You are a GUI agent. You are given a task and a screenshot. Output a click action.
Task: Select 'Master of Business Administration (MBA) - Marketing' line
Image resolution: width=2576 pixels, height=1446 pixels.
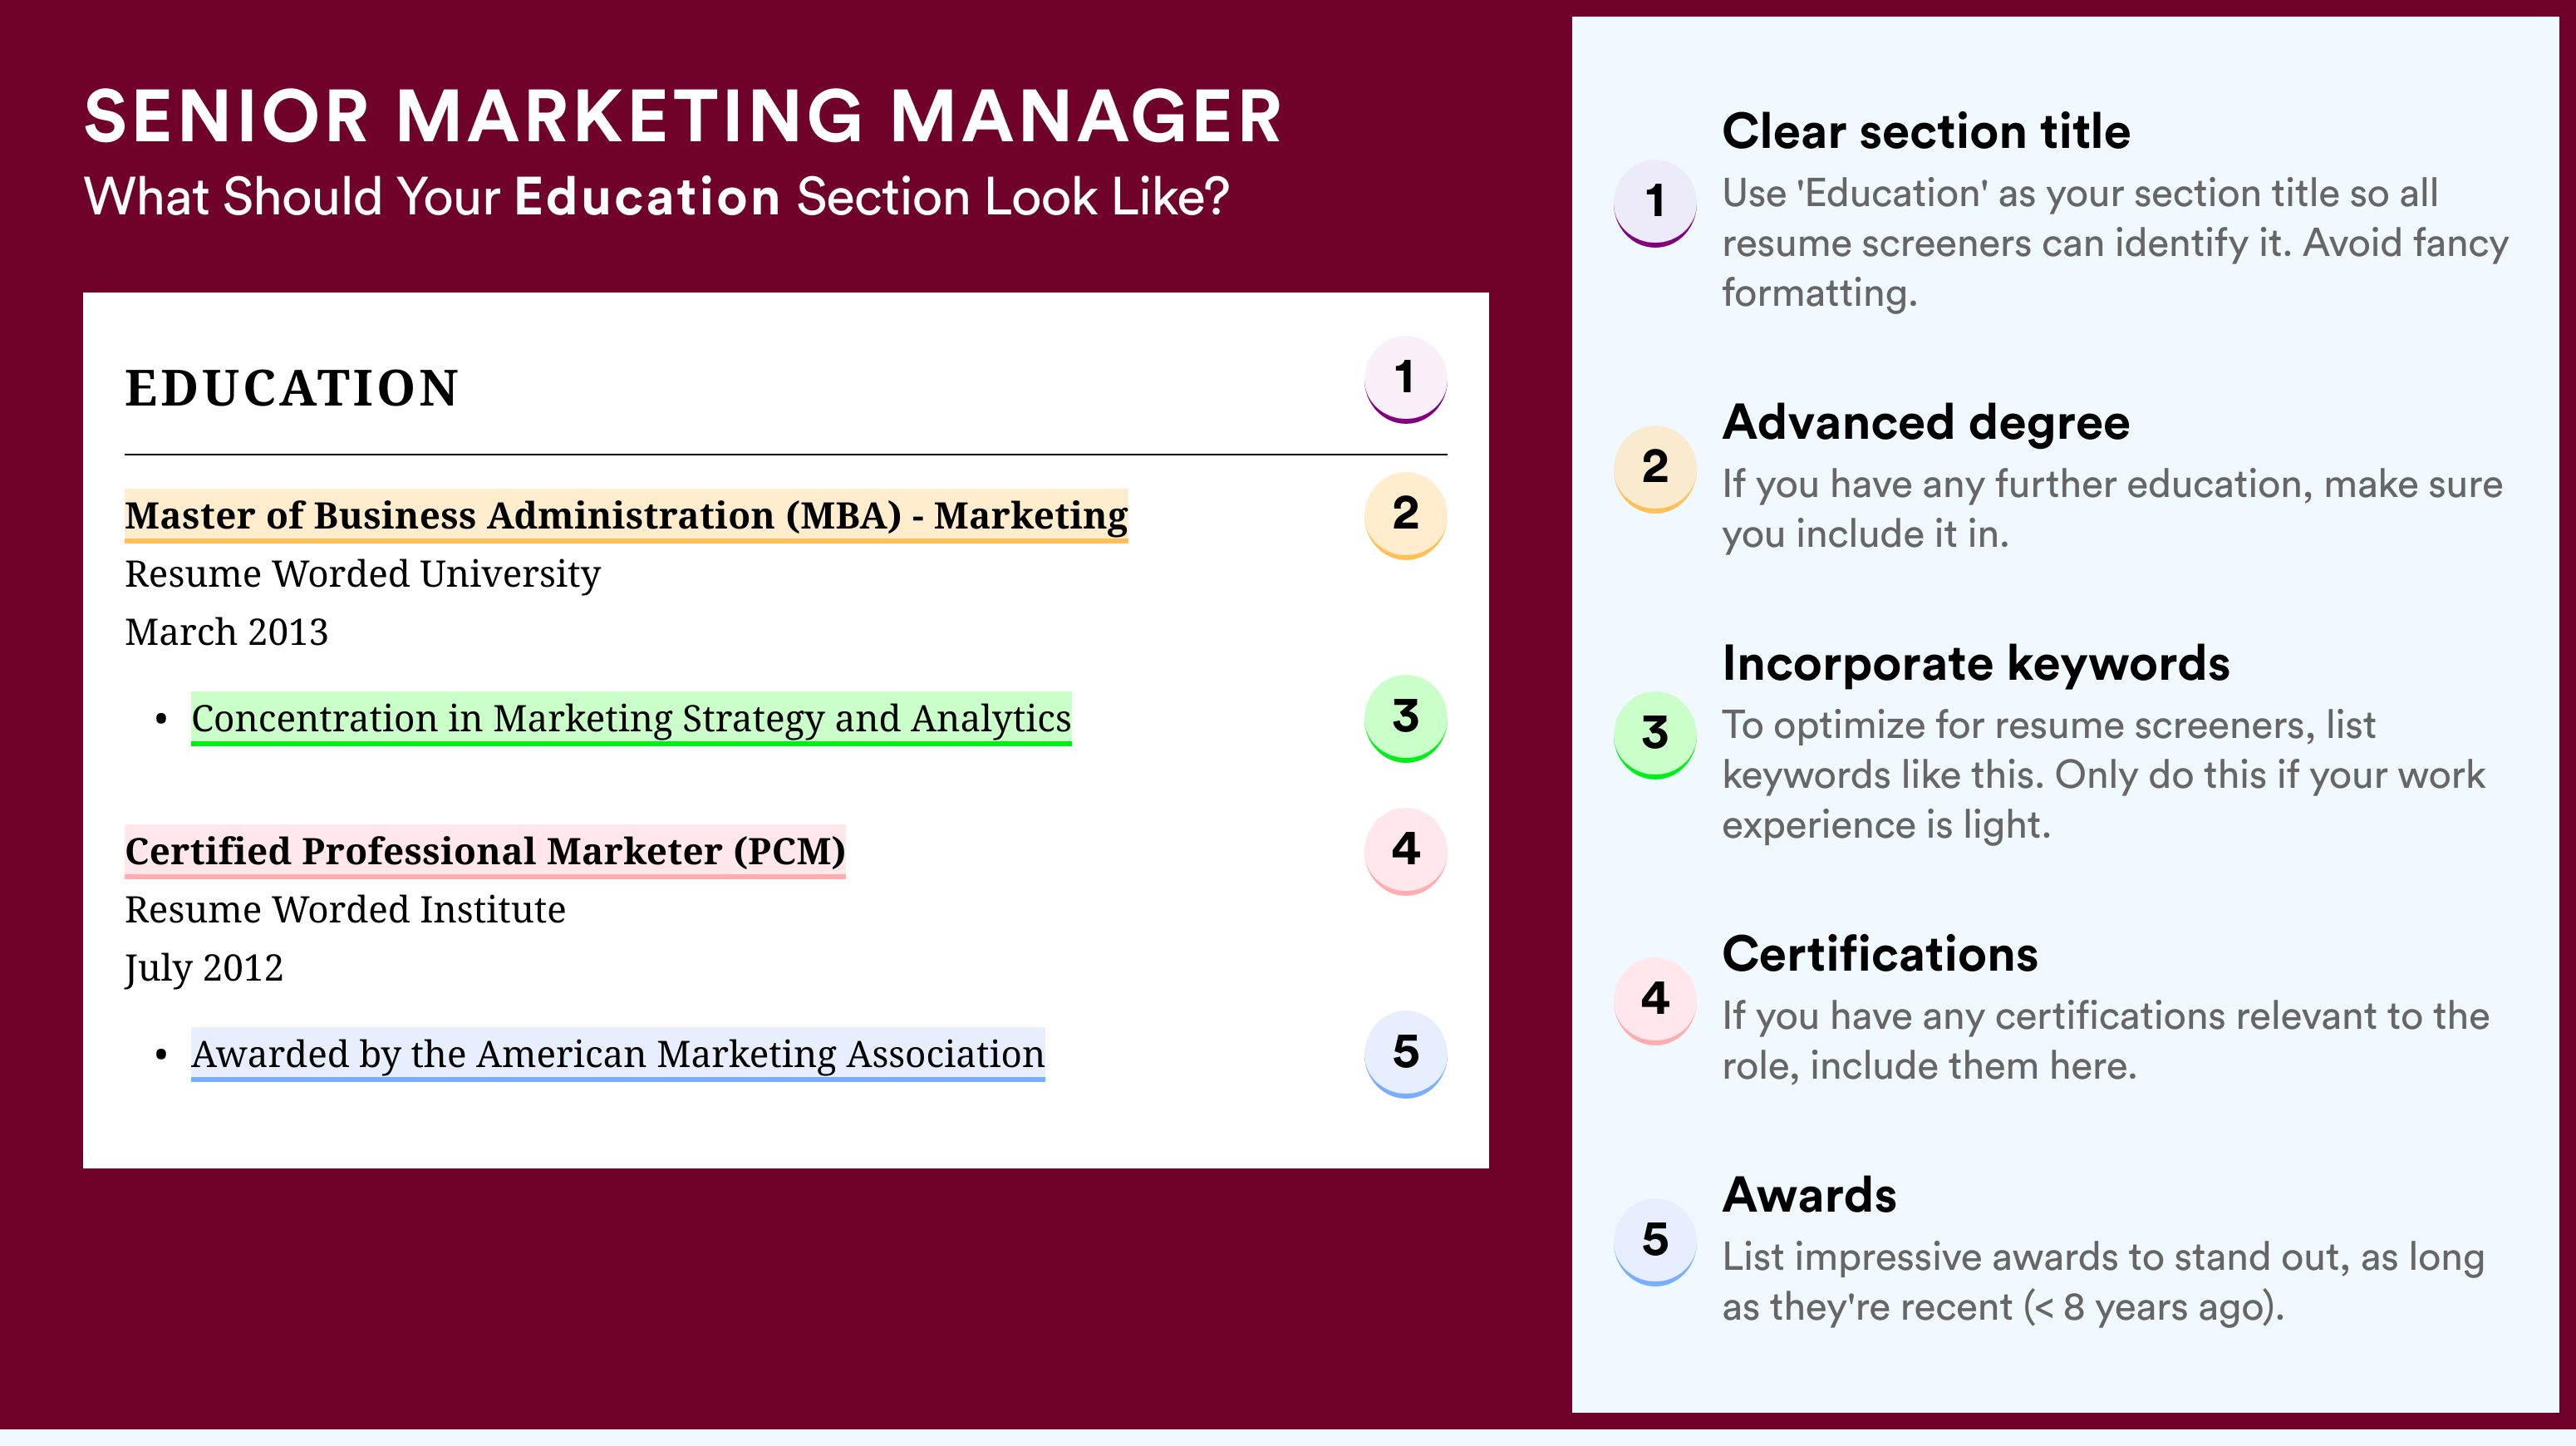click(626, 516)
